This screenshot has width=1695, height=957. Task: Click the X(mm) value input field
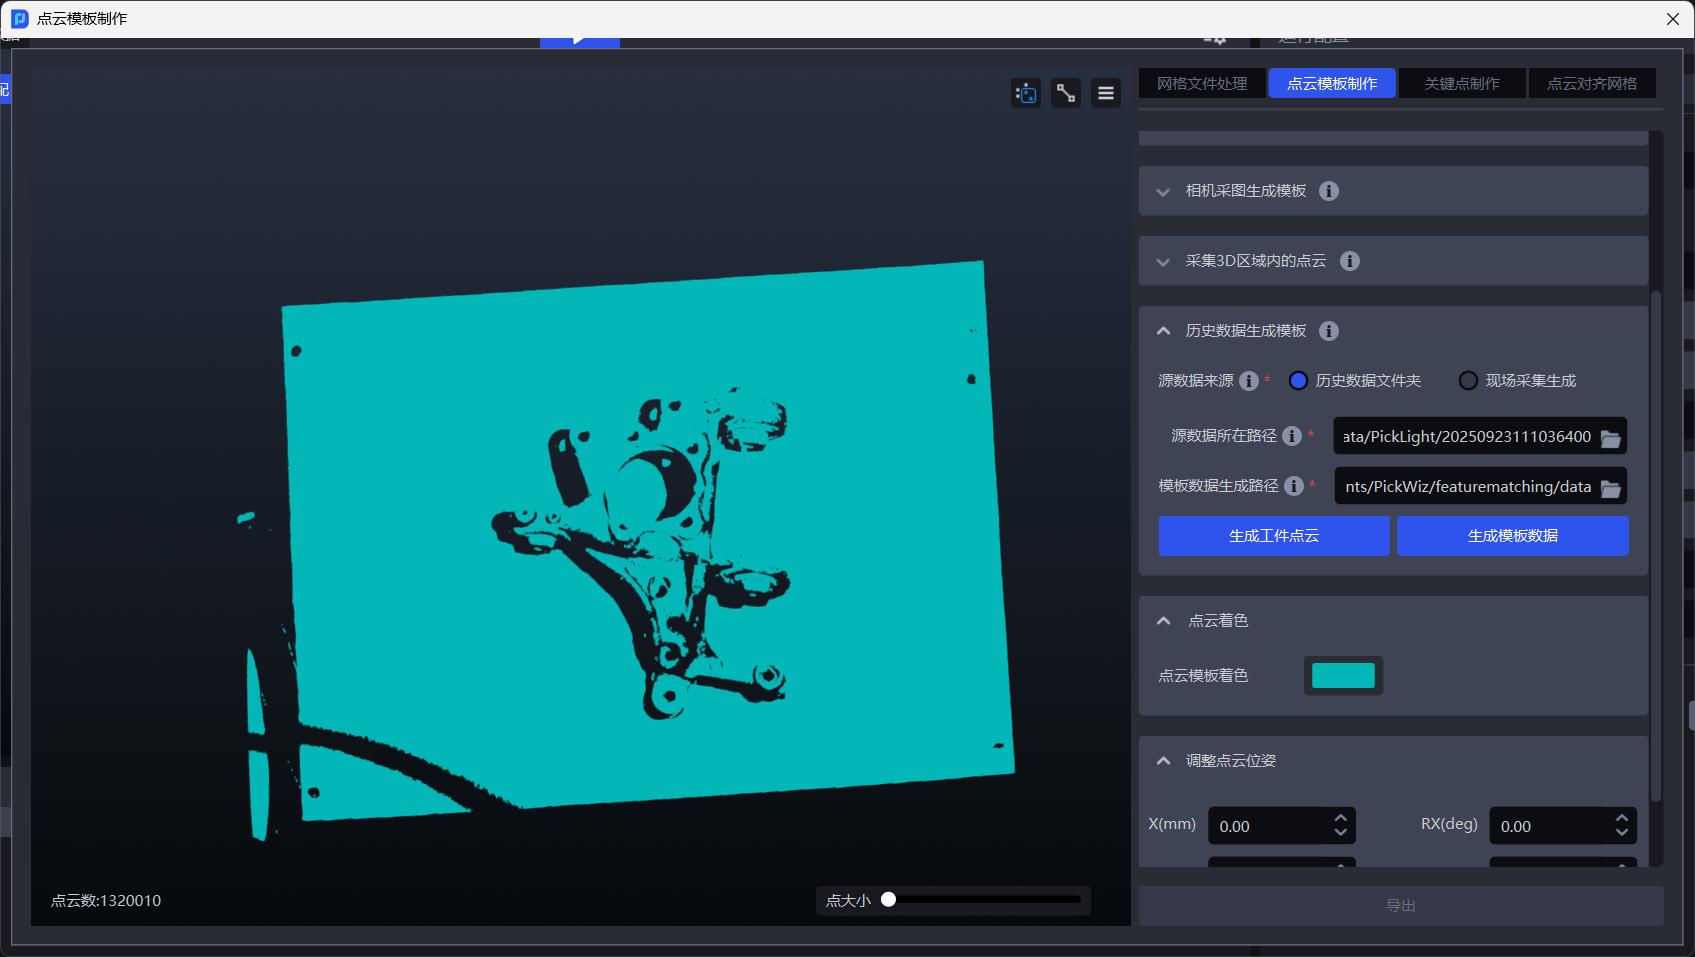pos(1270,827)
